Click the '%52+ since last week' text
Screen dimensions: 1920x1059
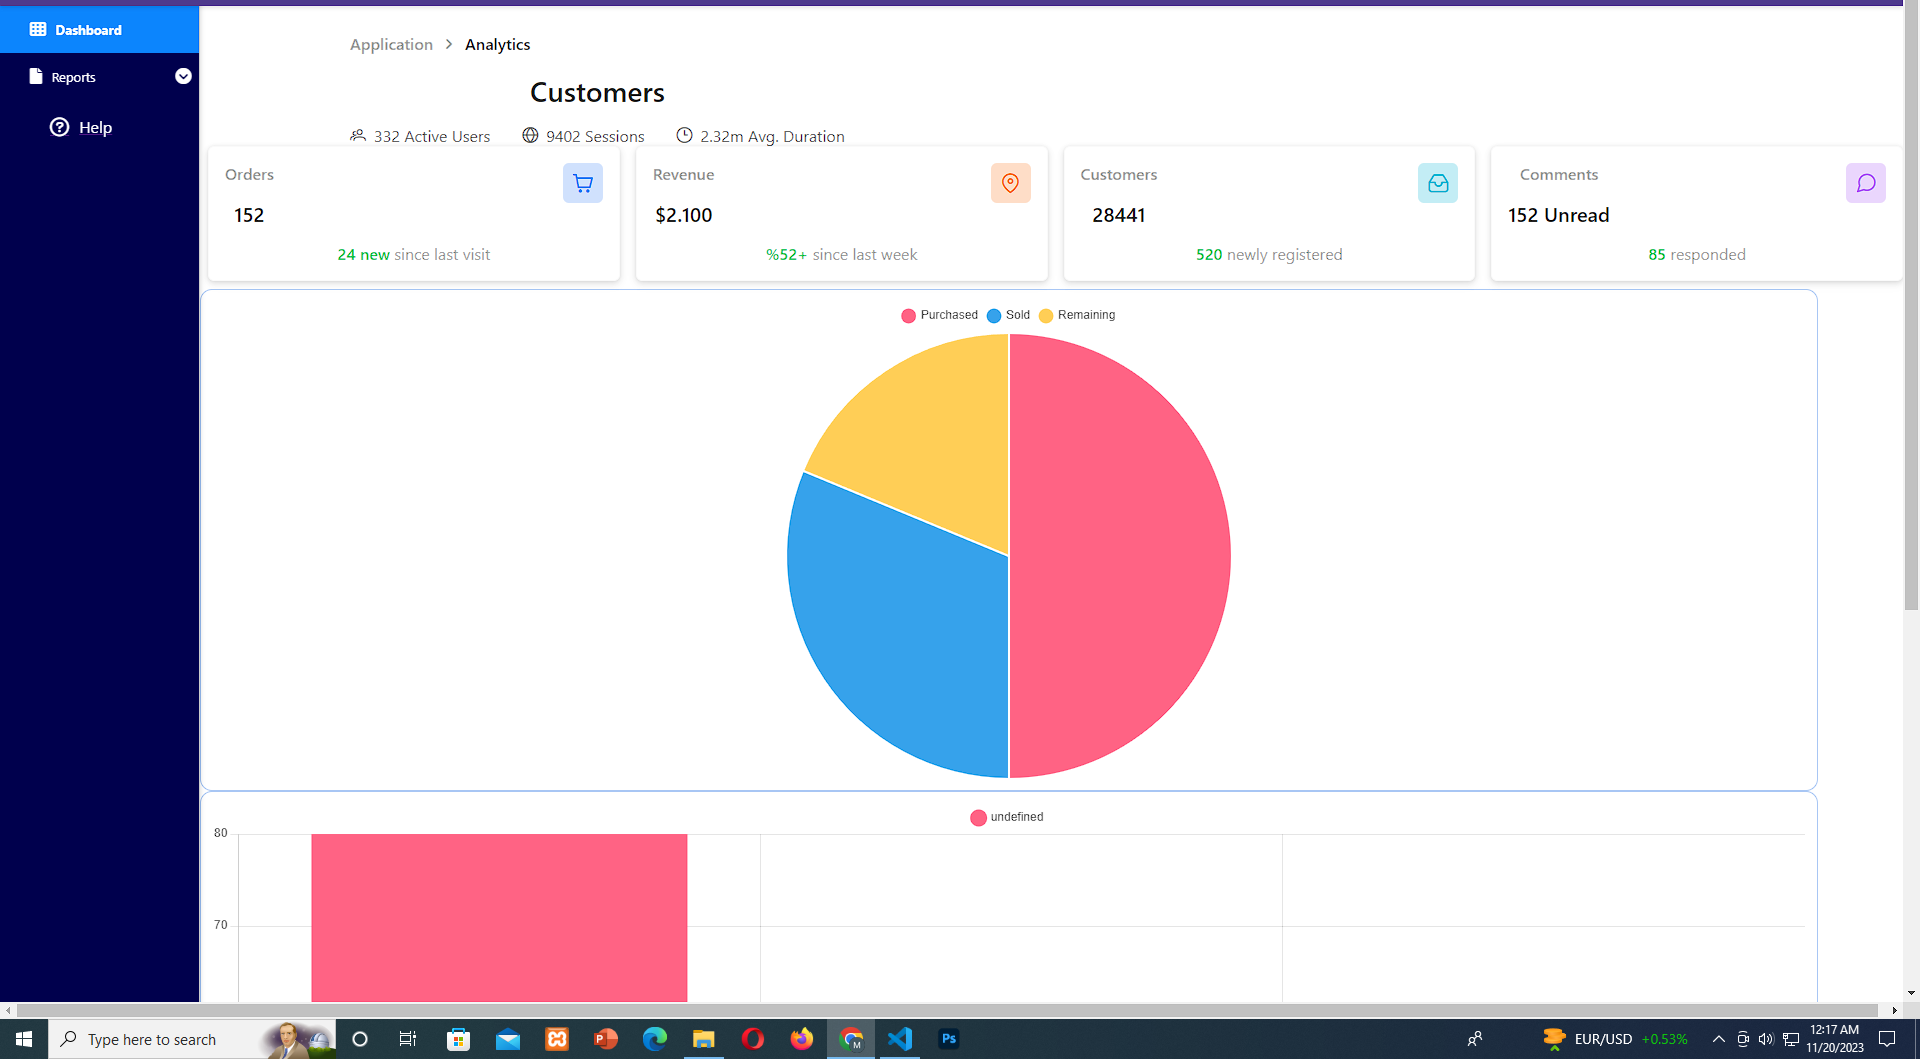click(841, 254)
